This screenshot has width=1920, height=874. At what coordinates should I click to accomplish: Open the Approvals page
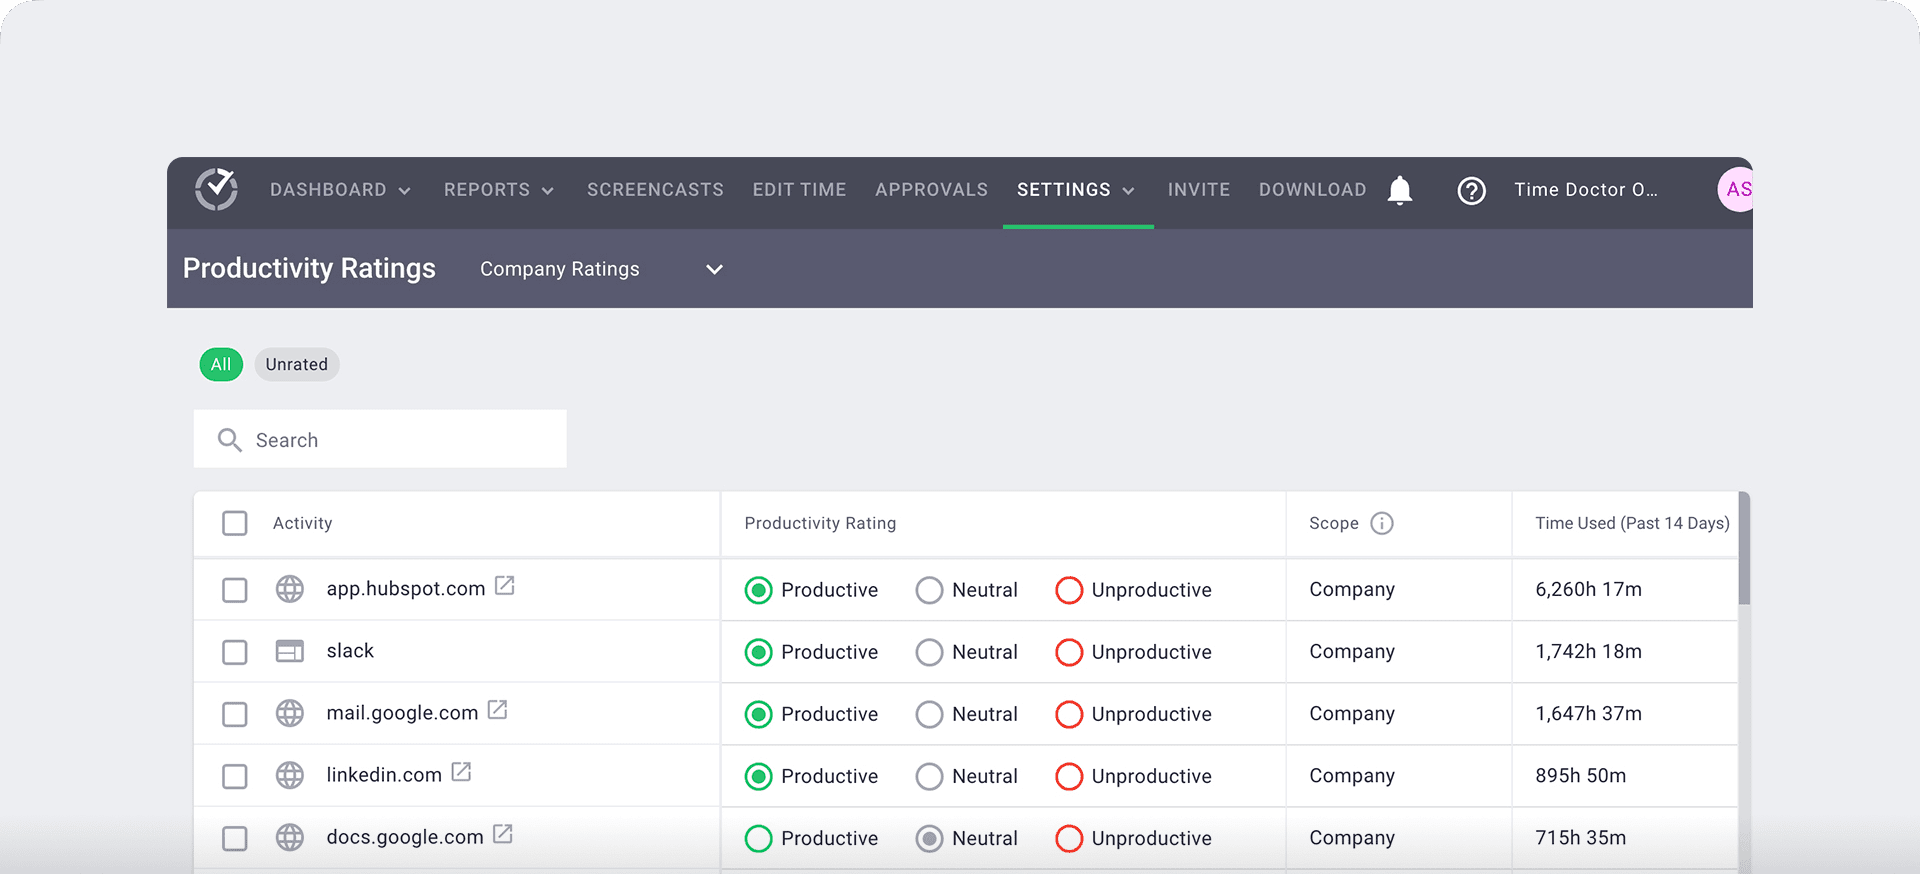point(931,190)
